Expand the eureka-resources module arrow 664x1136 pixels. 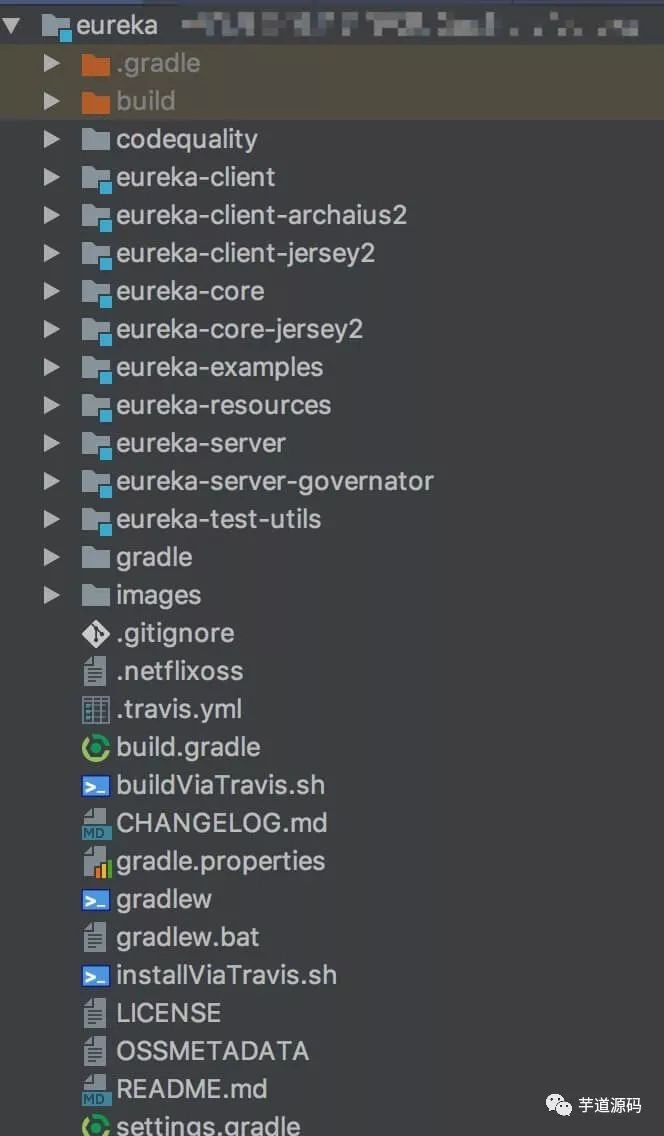51,405
